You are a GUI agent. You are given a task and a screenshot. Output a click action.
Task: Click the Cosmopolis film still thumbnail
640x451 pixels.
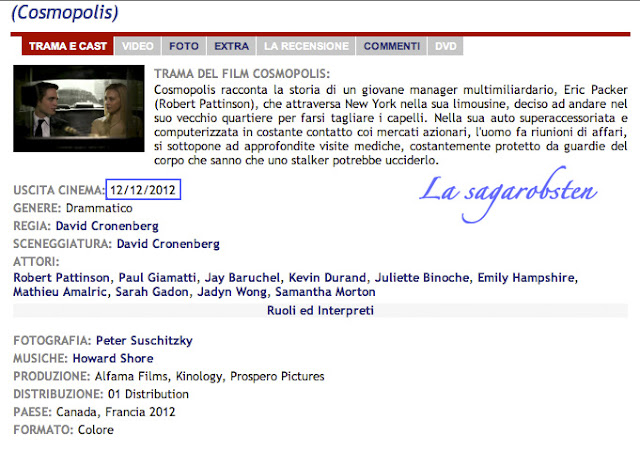pyautogui.click(x=79, y=108)
